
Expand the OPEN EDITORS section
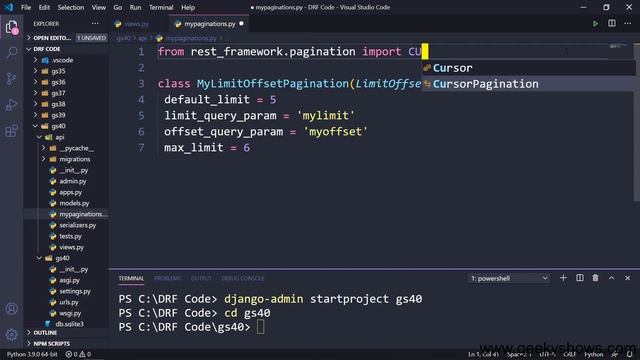coord(67,38)
